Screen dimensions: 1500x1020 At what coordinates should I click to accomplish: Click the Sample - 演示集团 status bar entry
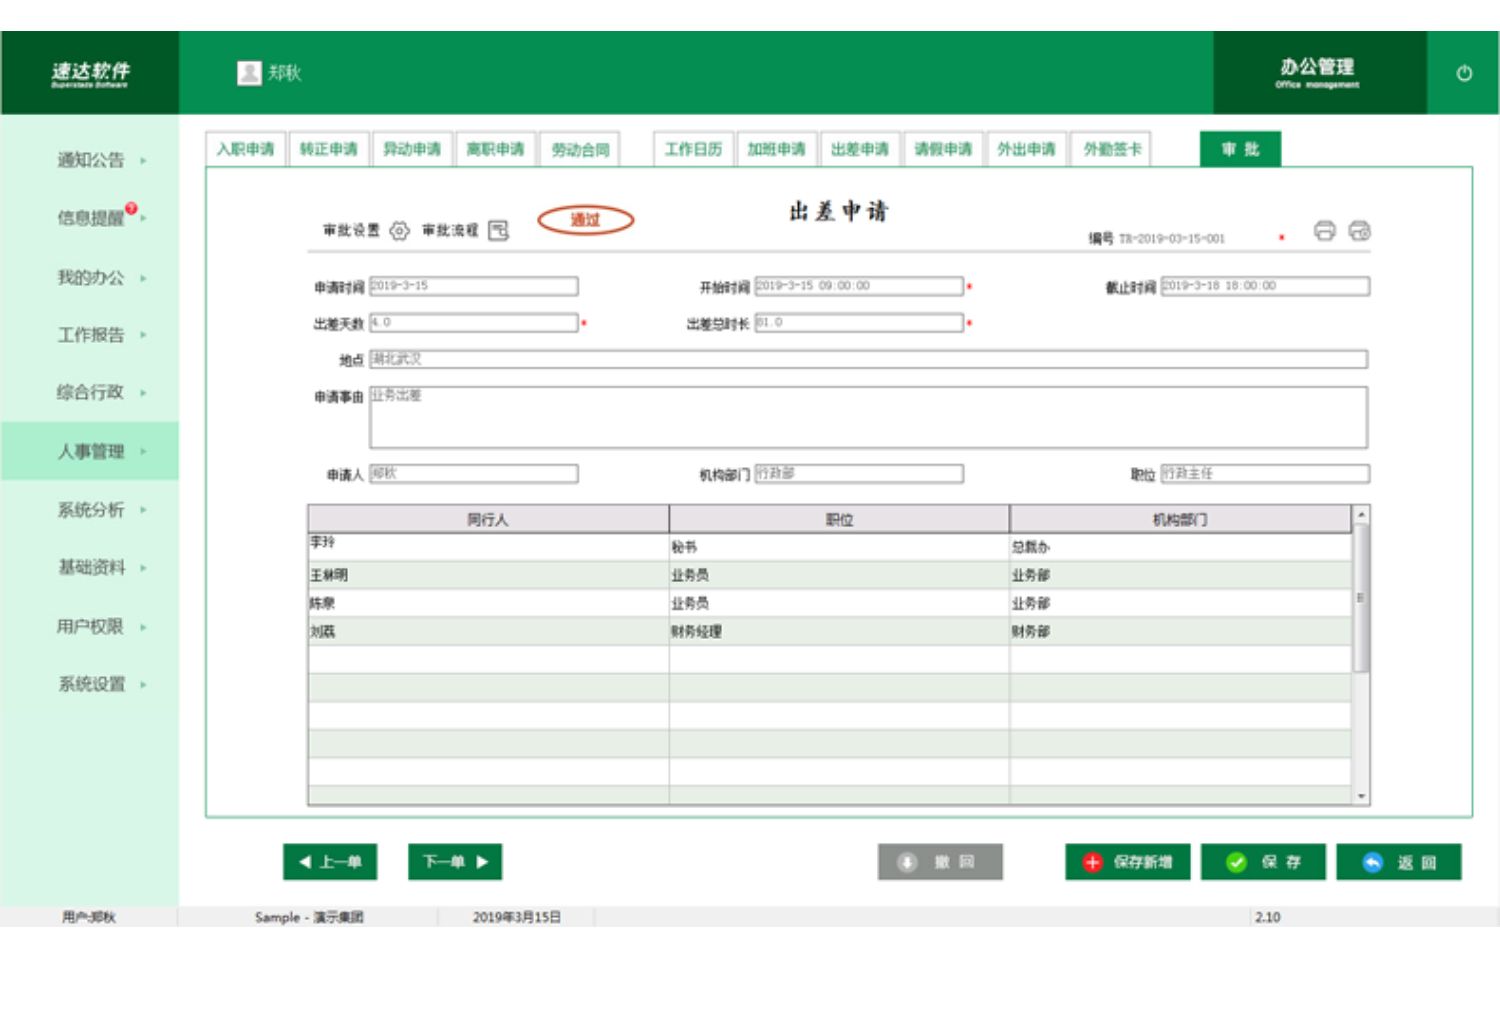[x=308, y=917]
